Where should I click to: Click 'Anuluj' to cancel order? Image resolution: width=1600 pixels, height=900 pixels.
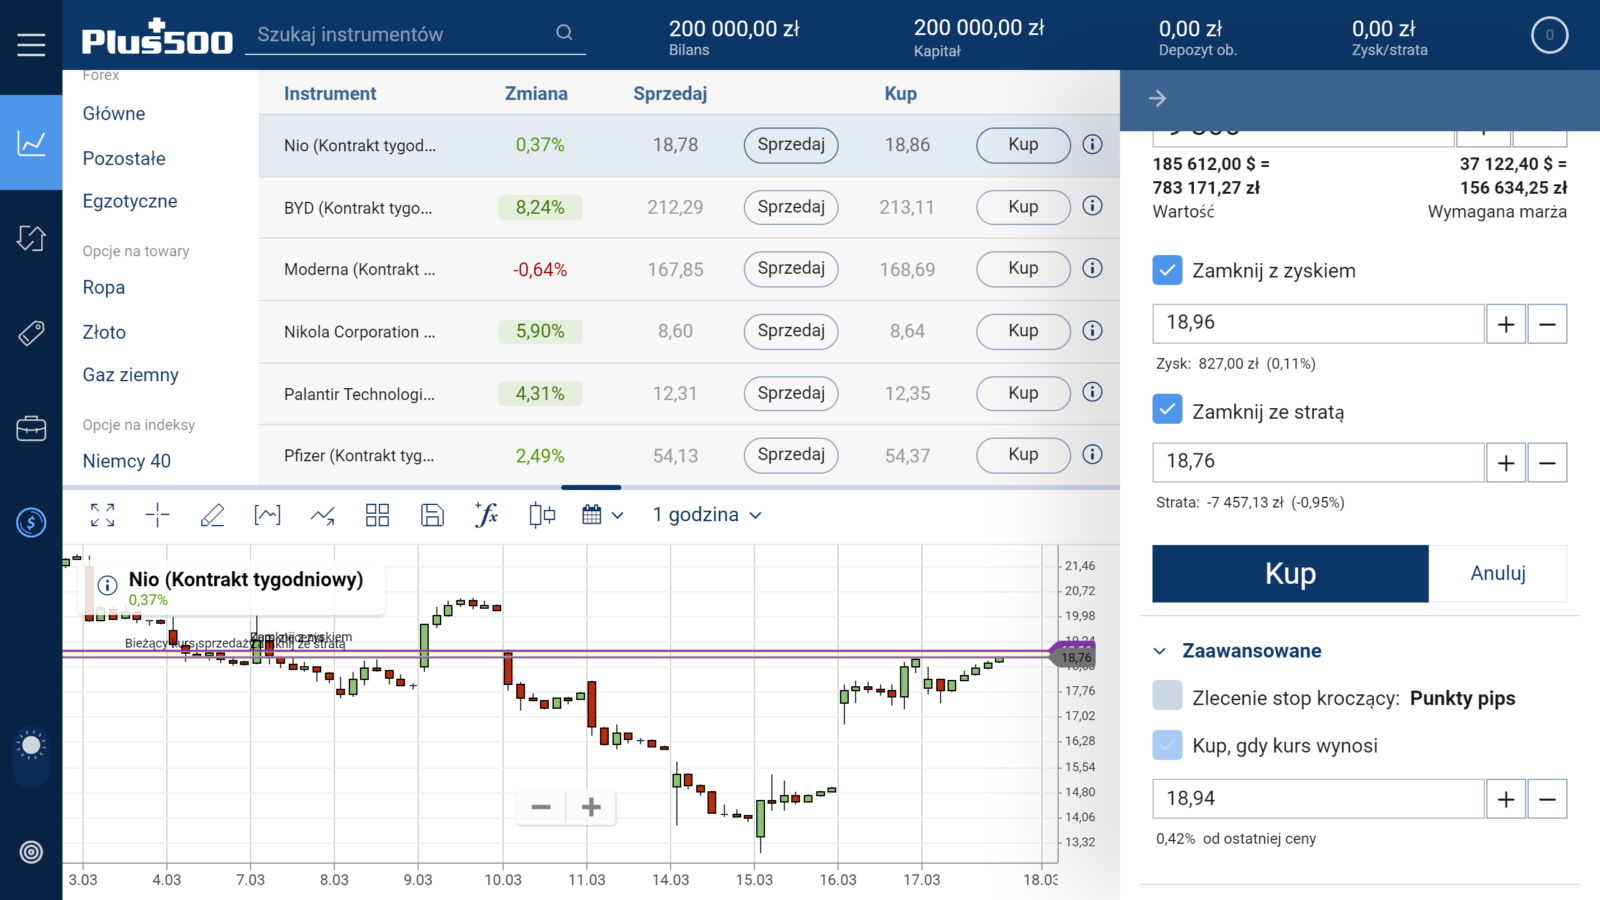[1498, 574]
